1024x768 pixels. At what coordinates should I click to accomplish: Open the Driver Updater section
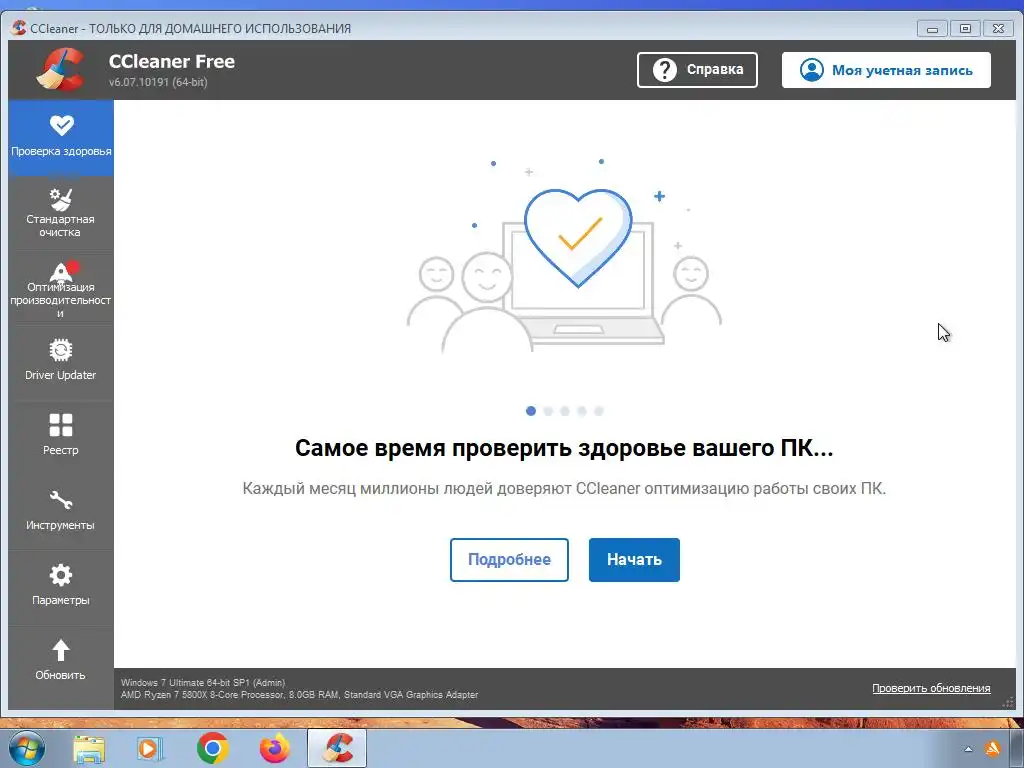(x=61, y=363)
